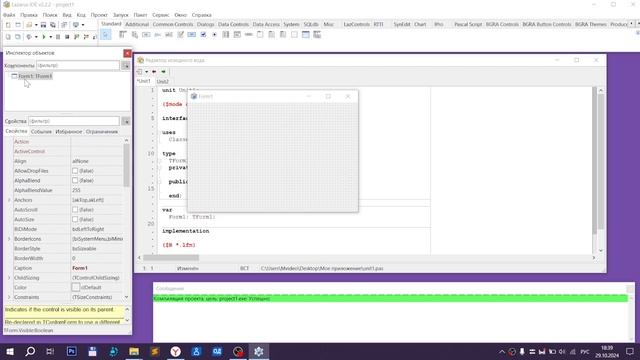Click the Color property default swatch

click(x=76, y=287)
